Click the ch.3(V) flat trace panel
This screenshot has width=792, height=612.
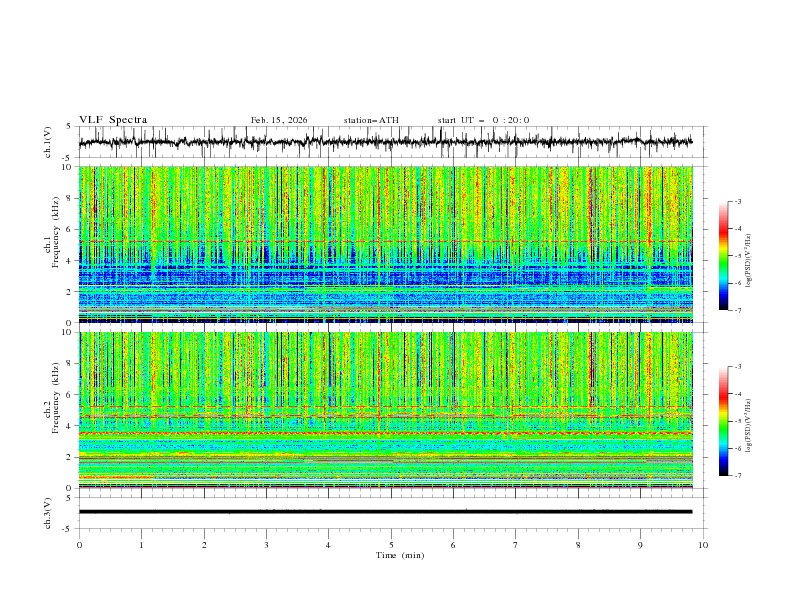pos(390,512)
